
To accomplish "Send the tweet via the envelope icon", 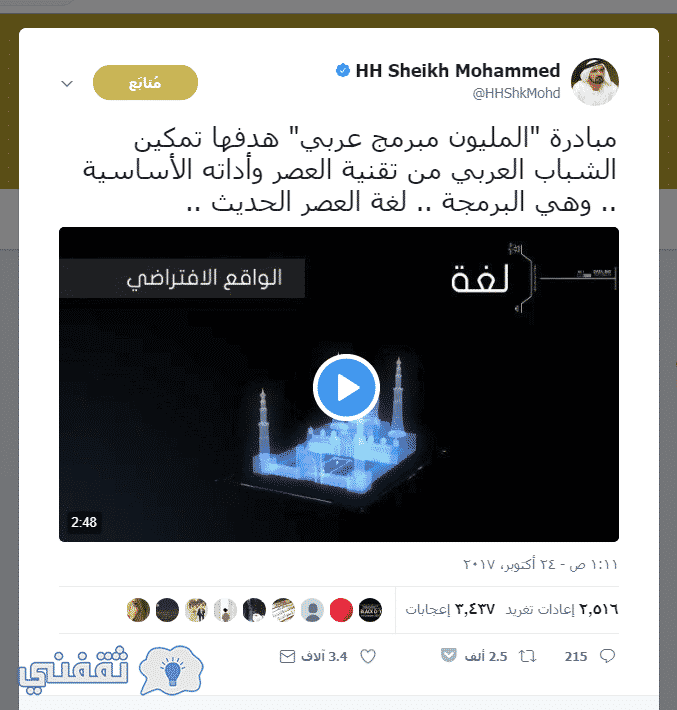I will tap(287, 656).
